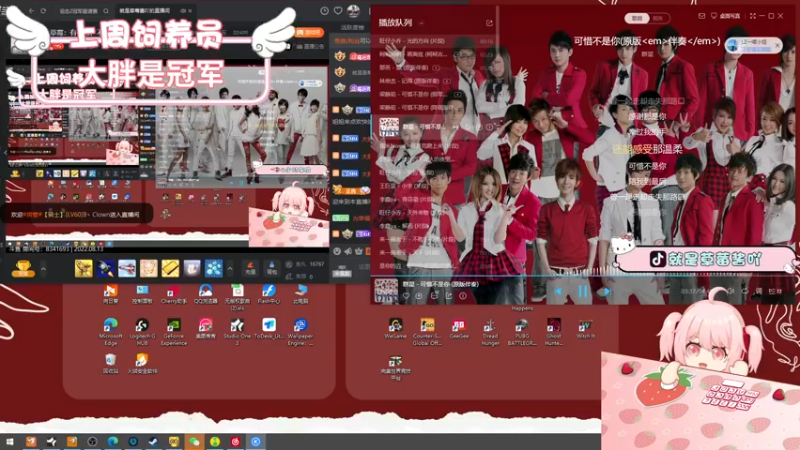Toggle the lyrics 词 button in player
The image size is (800, 450).
(759, 291)
